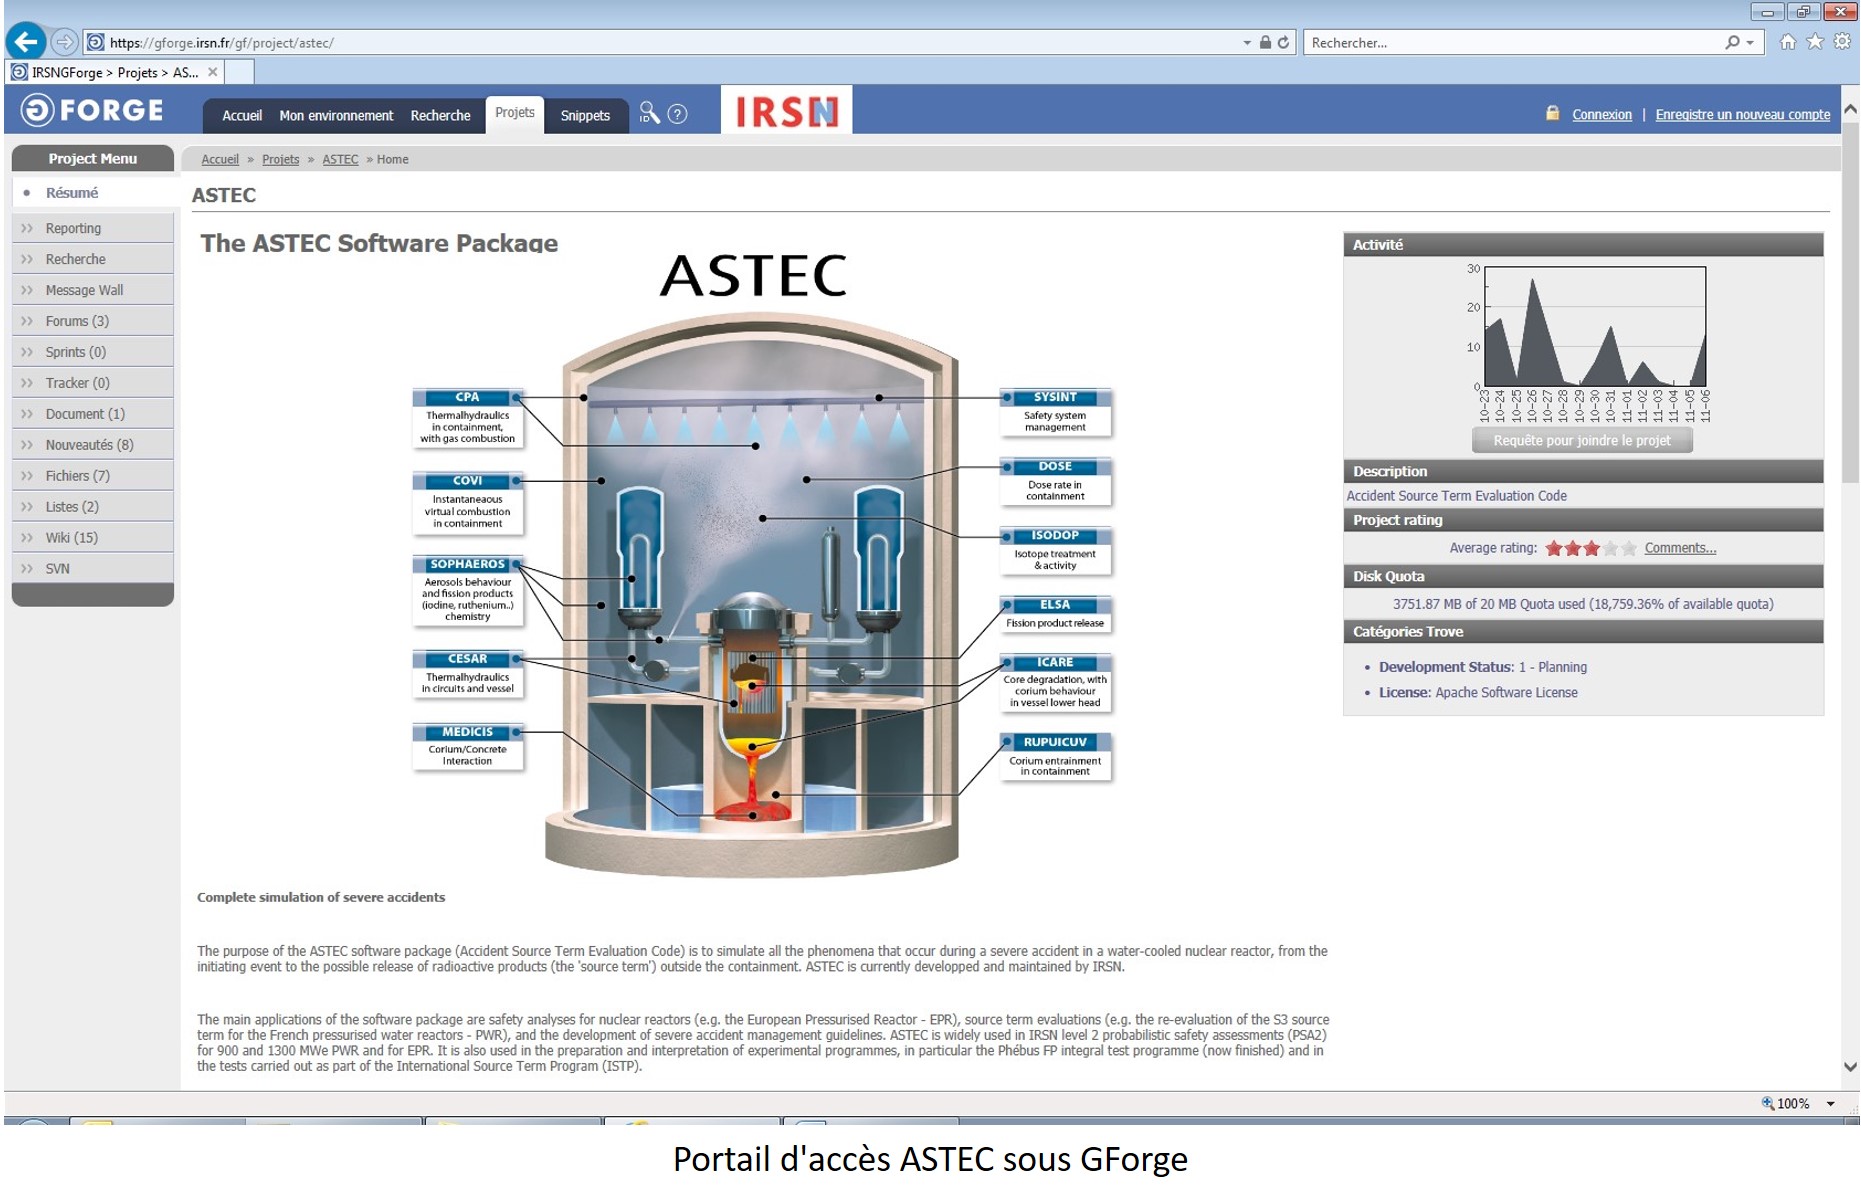The width and height of the screenshot is (1861, 1204).
Task: Open the search provider dropdown arrow
Action: (1750, 43)
